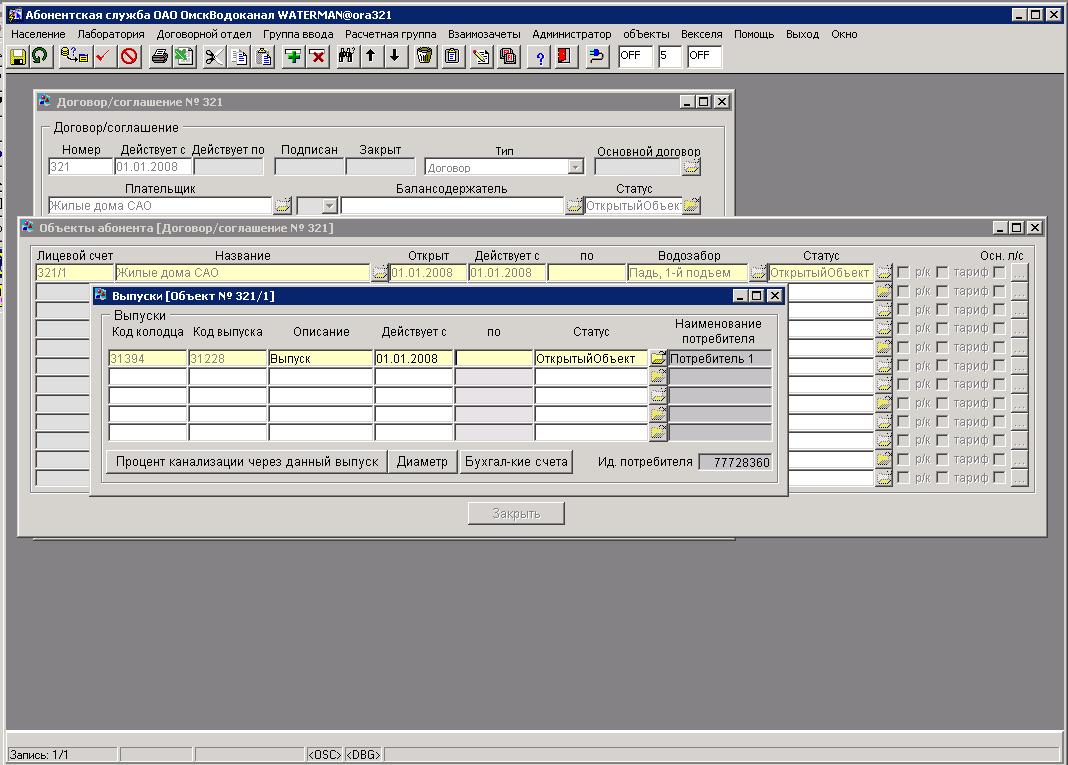Delete record using red X toolbar icon
1068x765 pixels.
[x=318, y=56]
